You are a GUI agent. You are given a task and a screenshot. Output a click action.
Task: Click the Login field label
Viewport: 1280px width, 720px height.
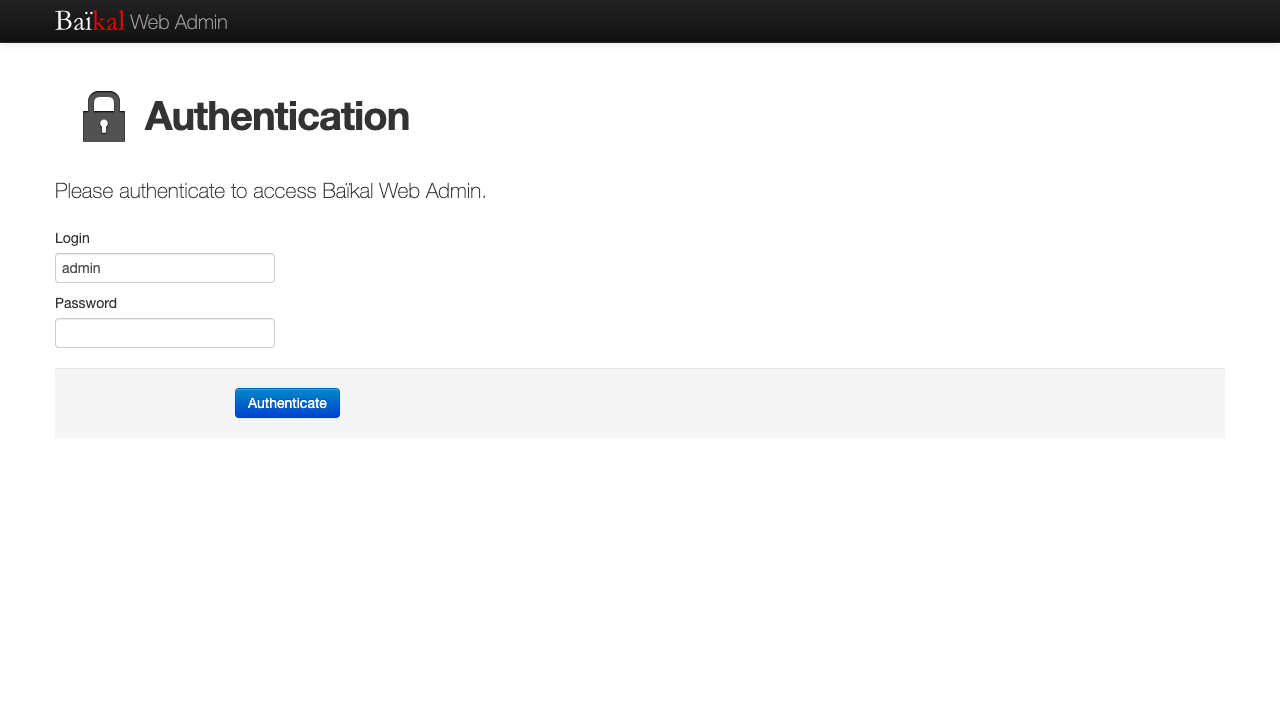[72, 238]
